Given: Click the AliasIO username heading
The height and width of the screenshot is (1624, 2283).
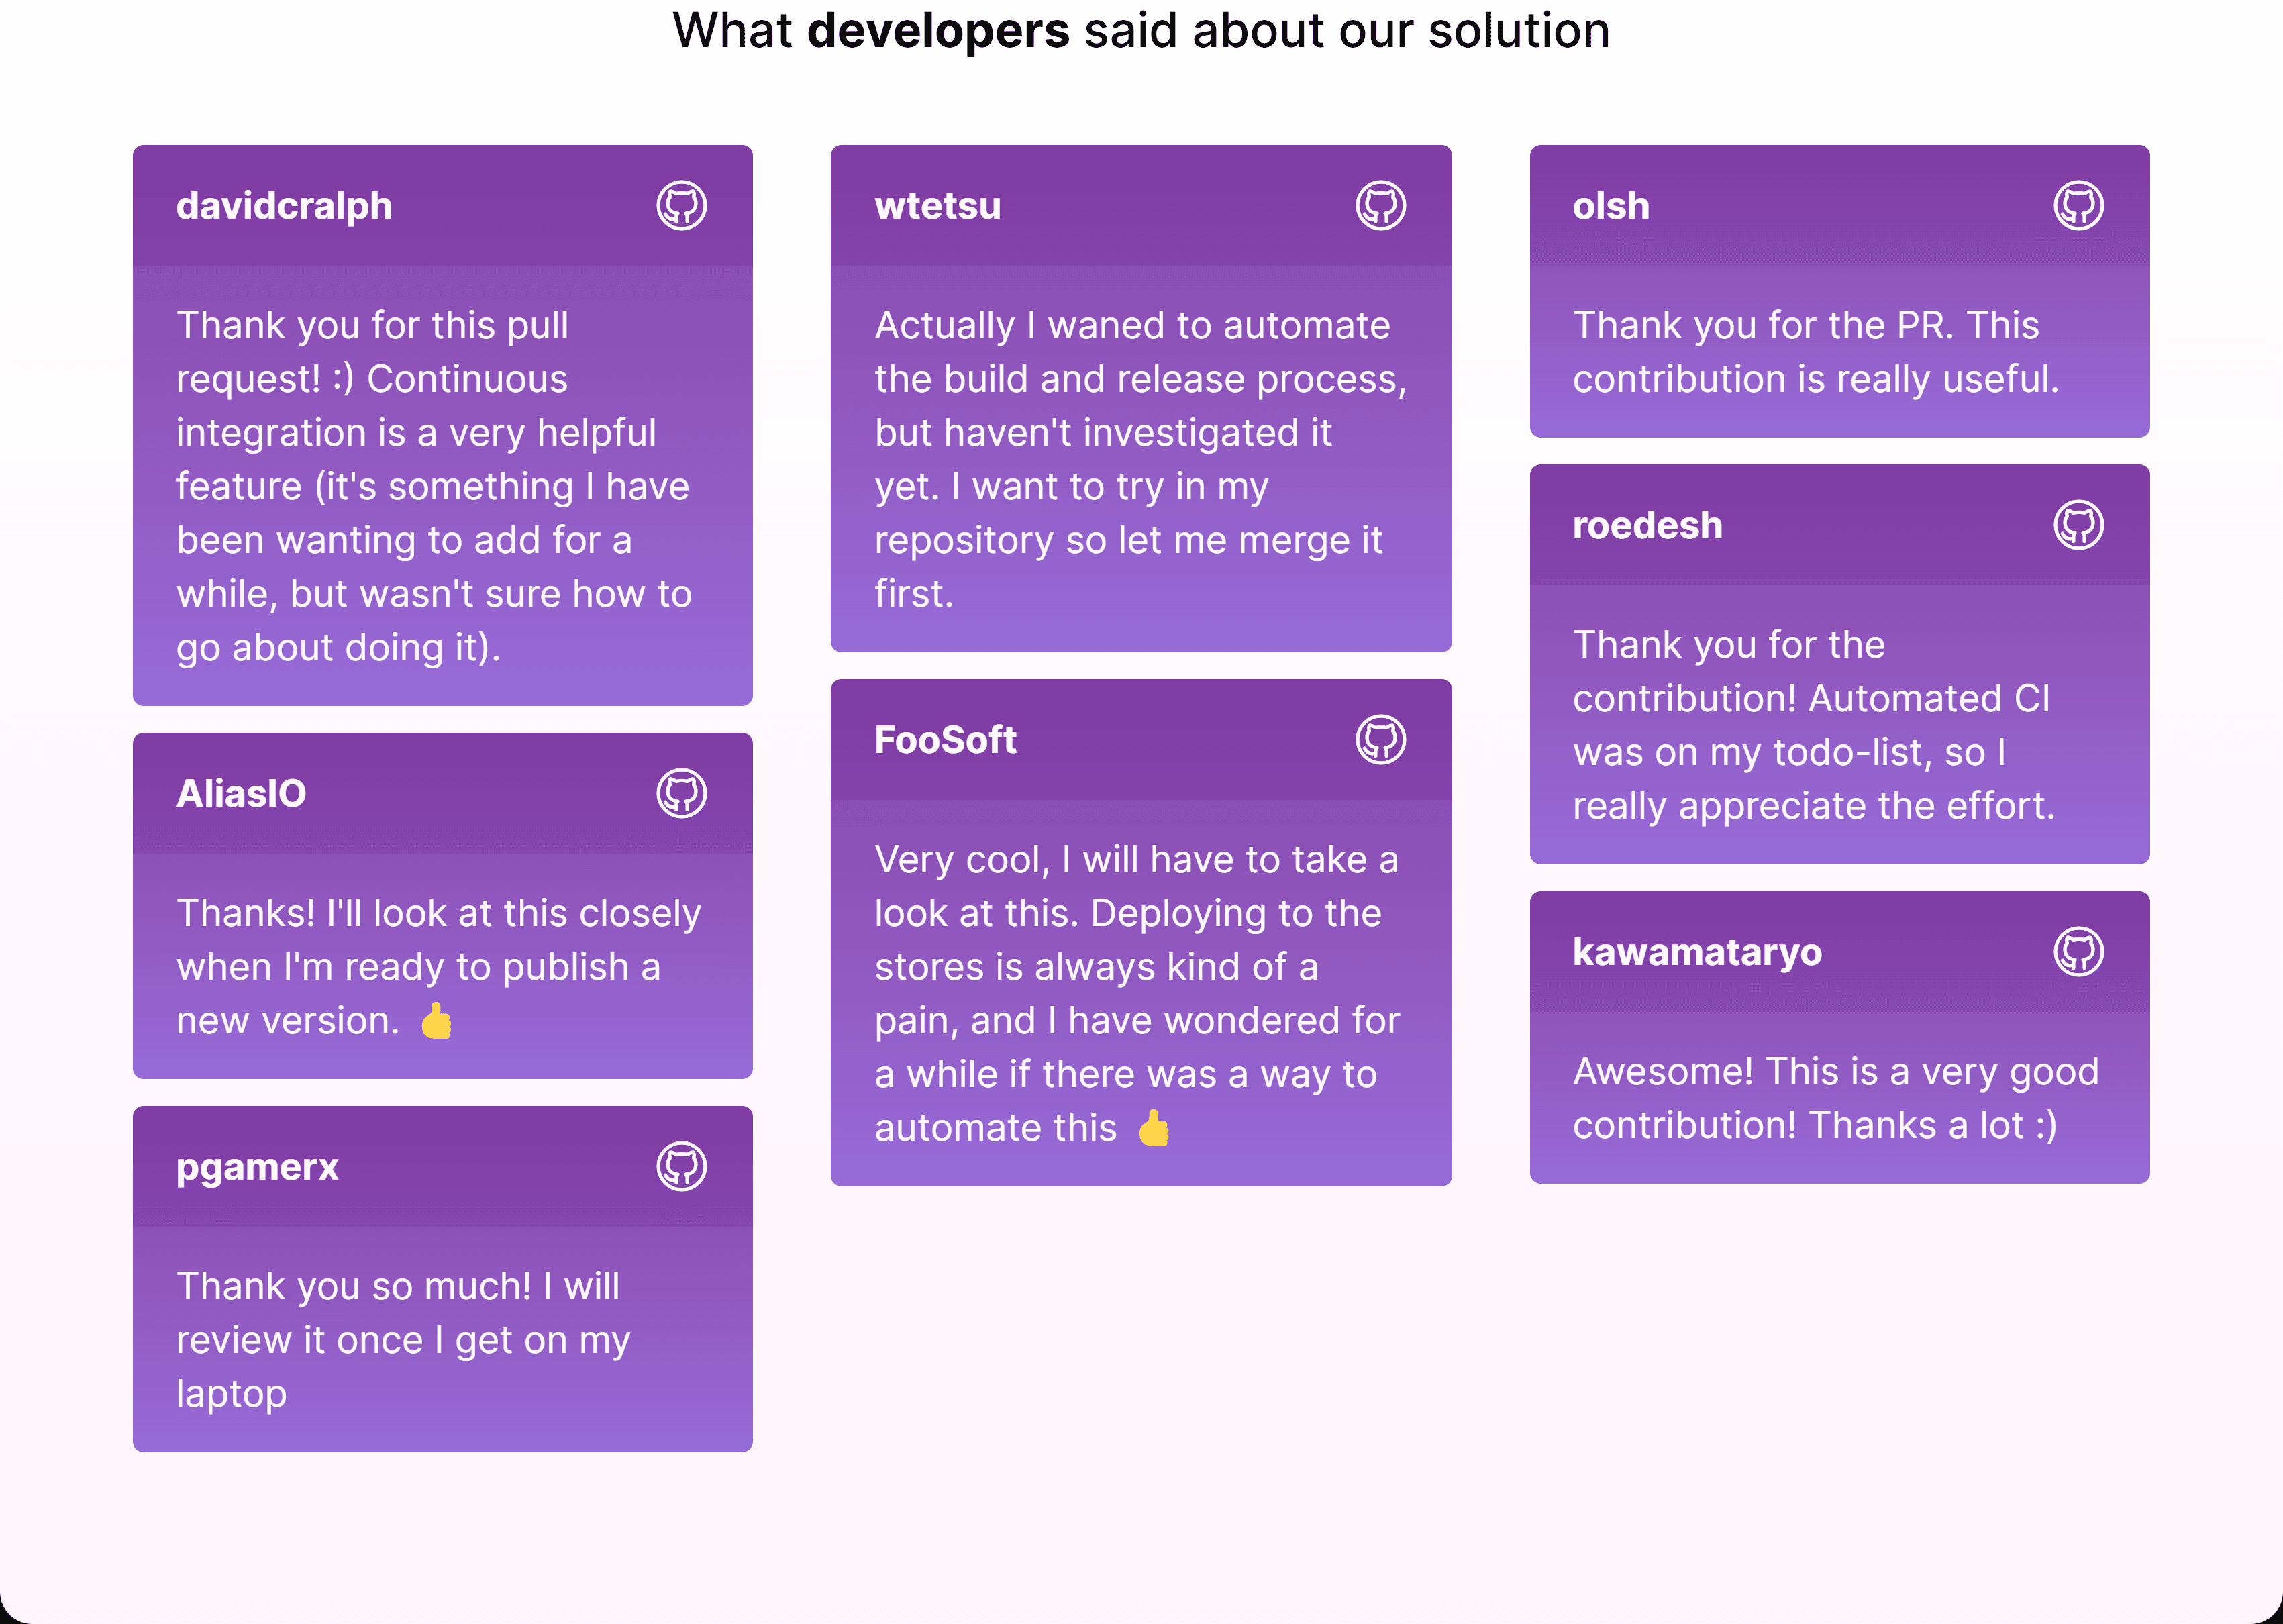Looking at the screenshot, I should [241, 794].
